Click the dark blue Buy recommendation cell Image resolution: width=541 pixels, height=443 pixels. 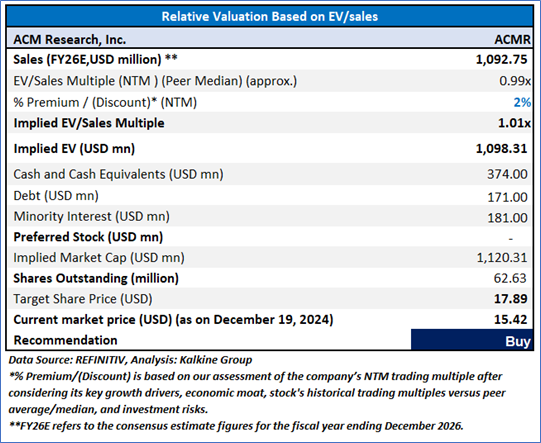coord(472,340)
